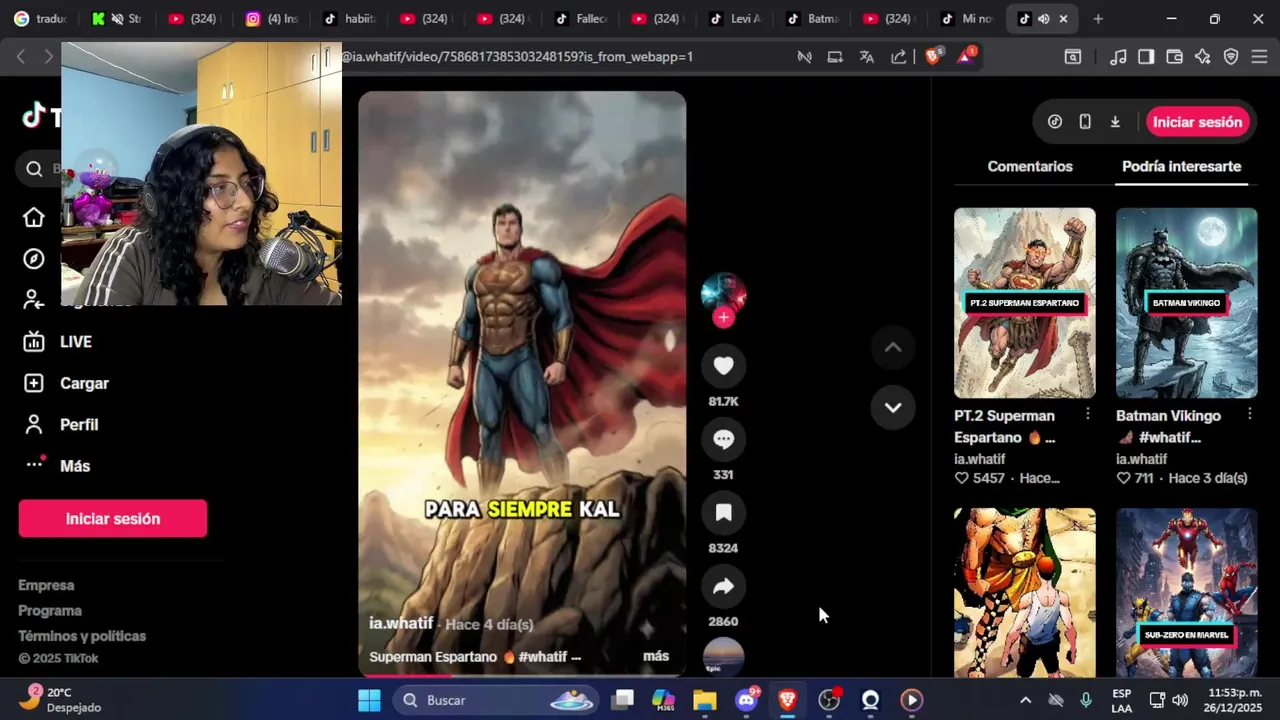This screenshot has width=1280, height=720.
Task: Open PT.2 Superman Espartano thumbnail
Action: tap(1024, 303)
